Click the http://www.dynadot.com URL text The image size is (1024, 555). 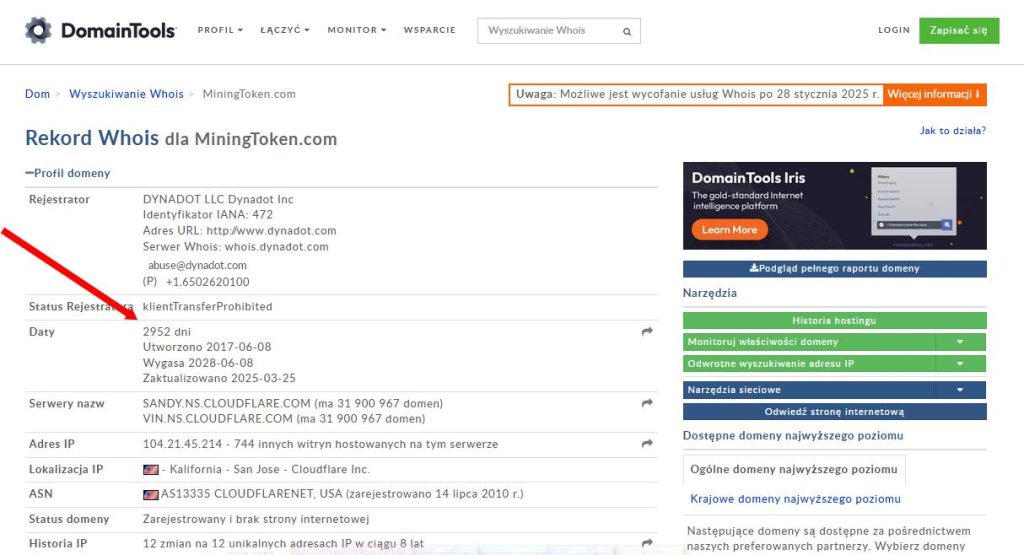tap(272, 230)
